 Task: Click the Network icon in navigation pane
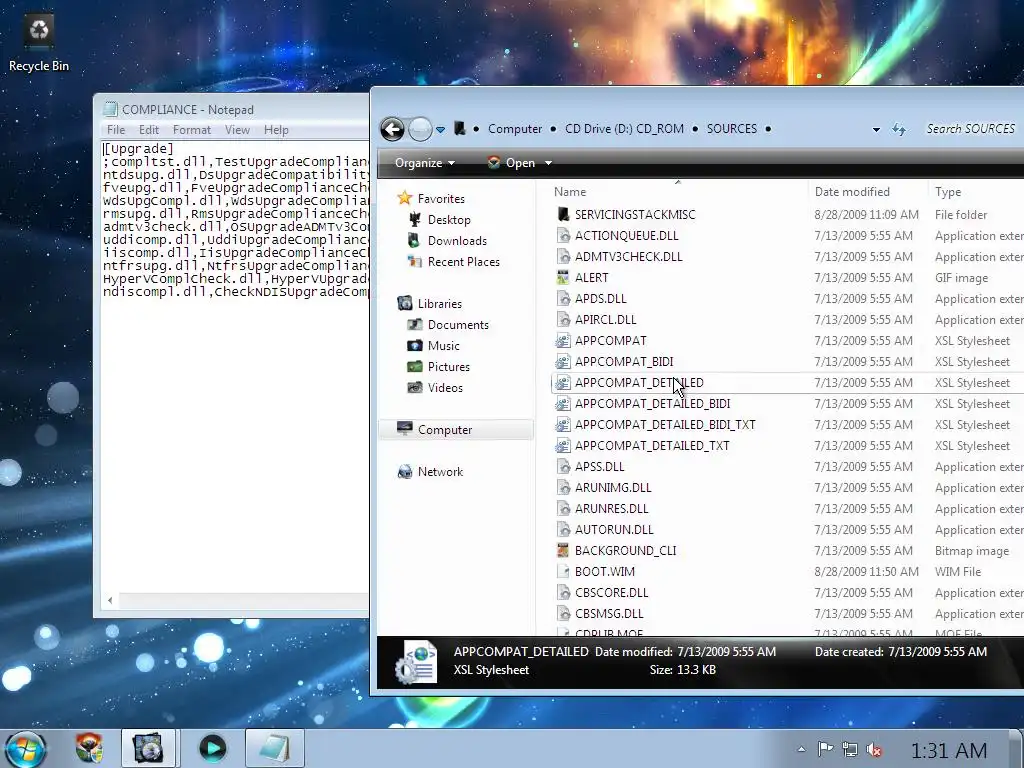[x=405, y=472]
